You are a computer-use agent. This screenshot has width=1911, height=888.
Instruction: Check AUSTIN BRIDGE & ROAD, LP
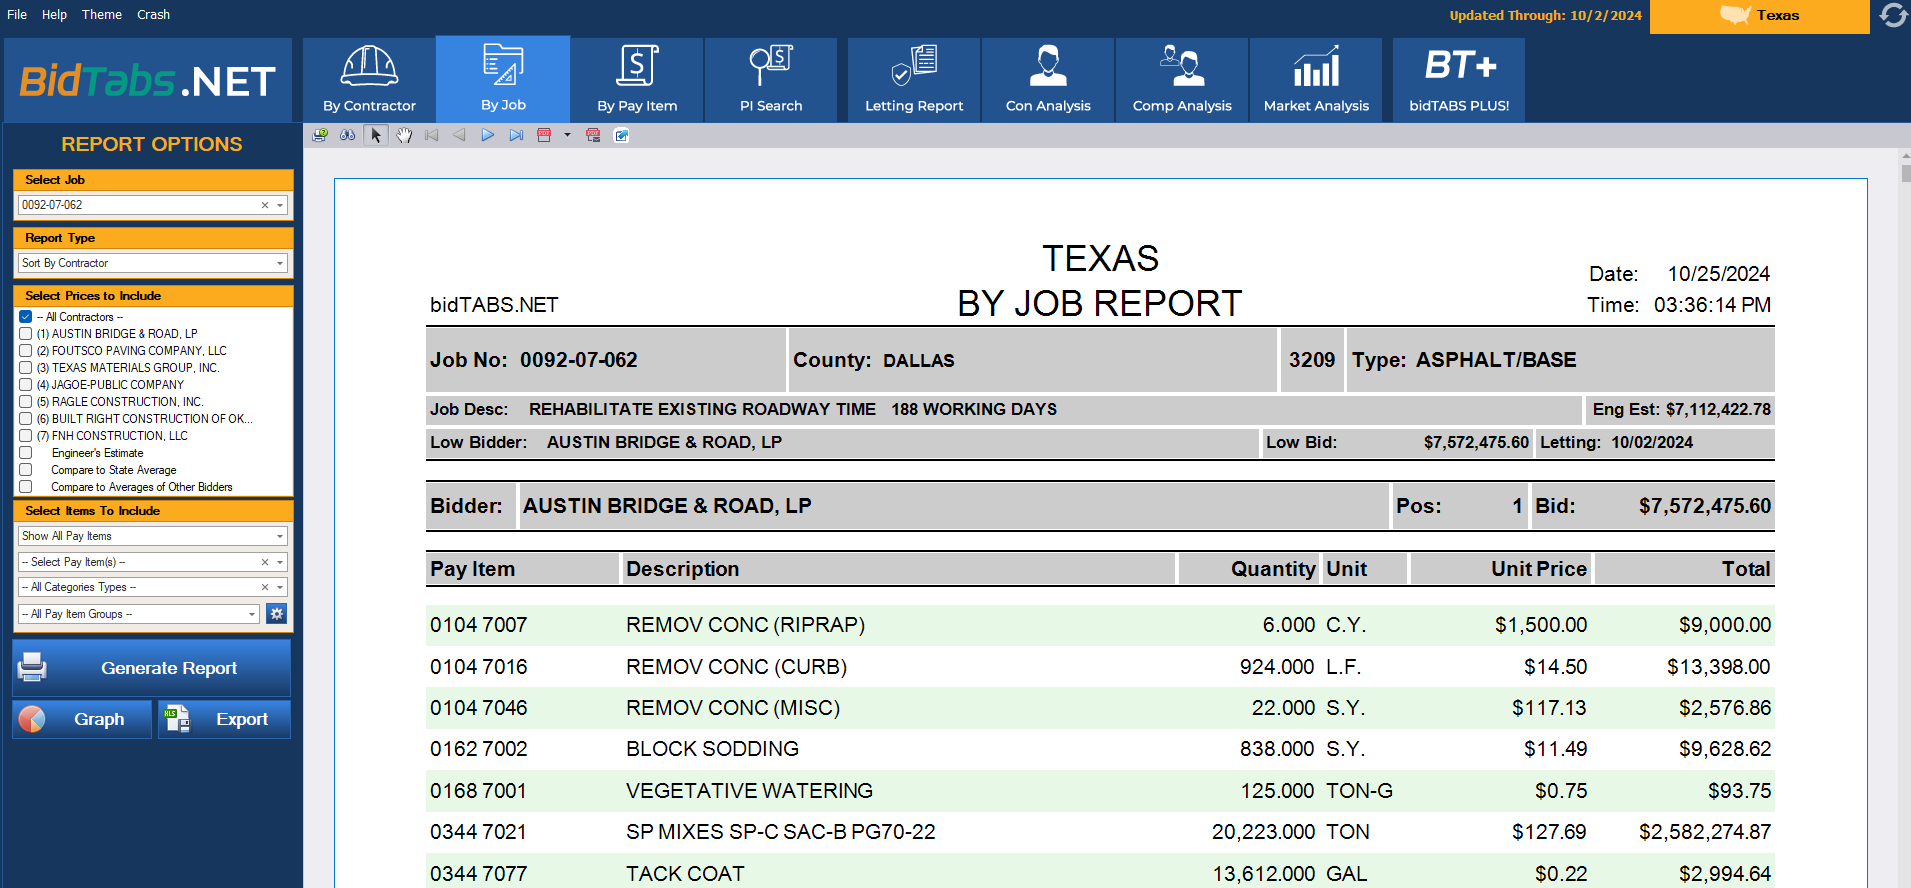[x=26, y=334]
